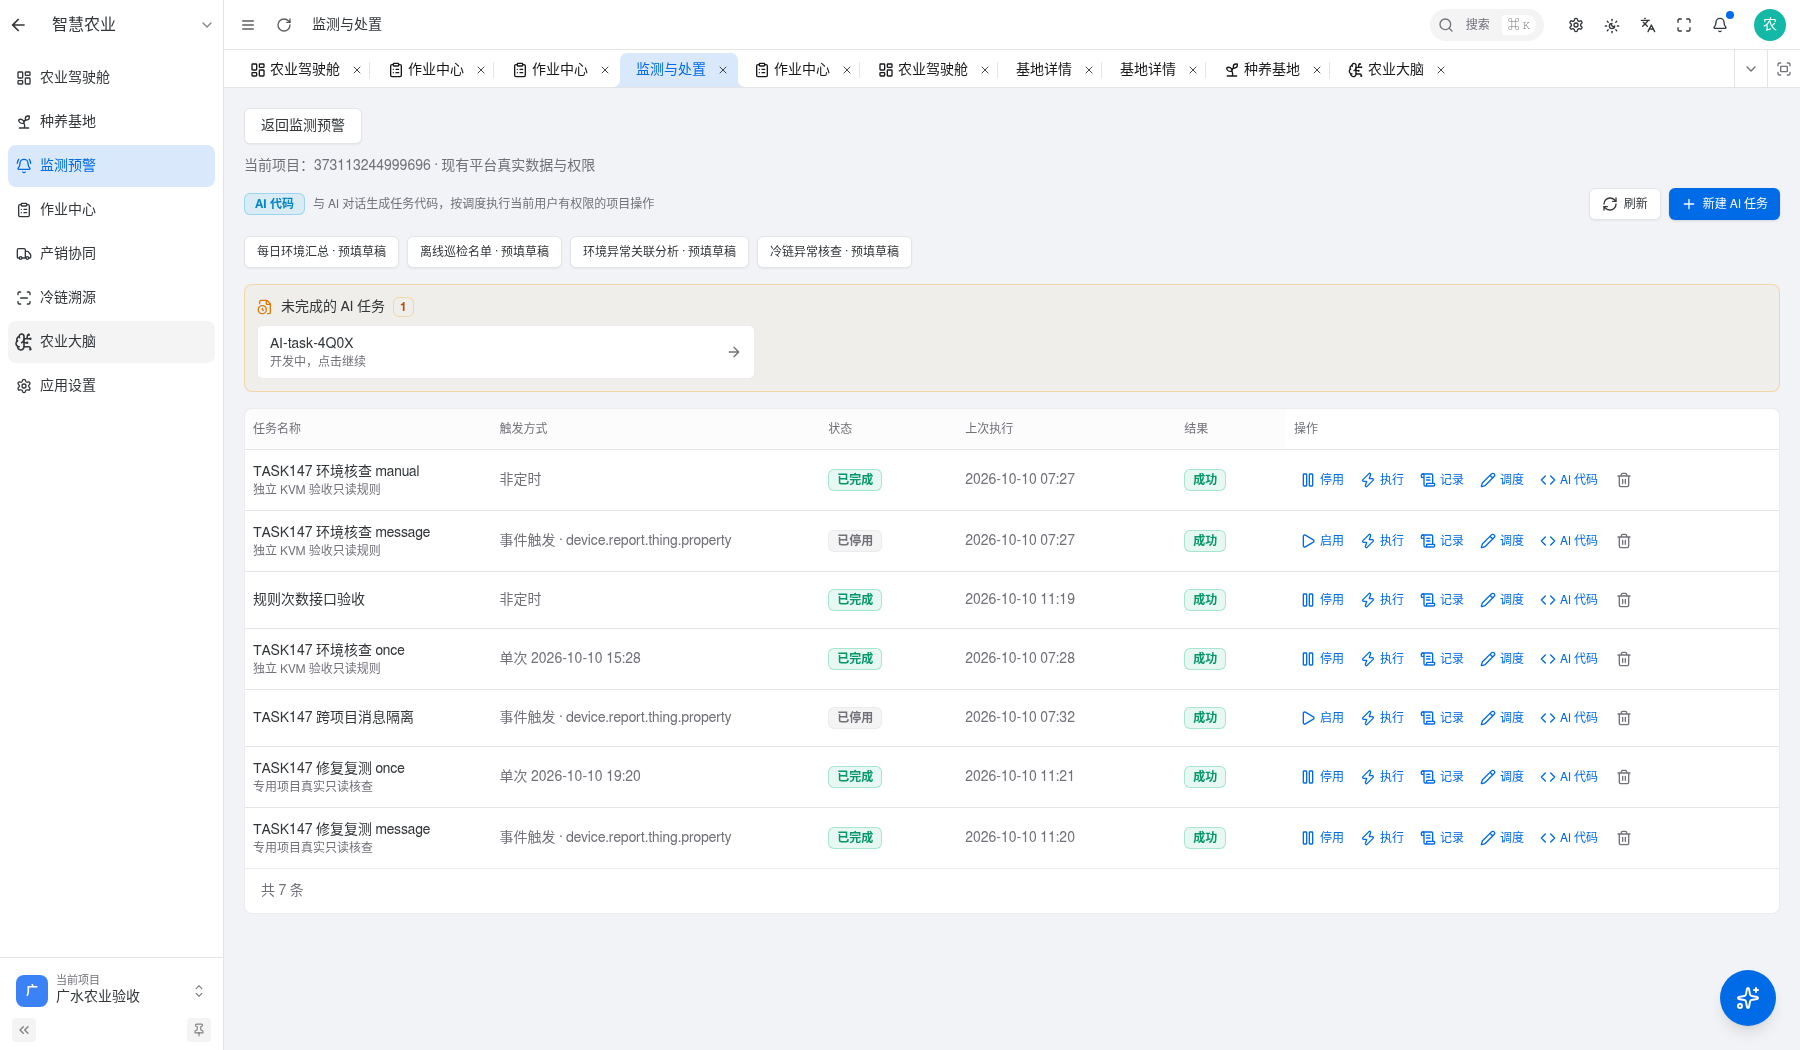Choose 冷链异常核查 · 预填草稿 template
The image size is (1800, 1050).
[x=834, y=252]
